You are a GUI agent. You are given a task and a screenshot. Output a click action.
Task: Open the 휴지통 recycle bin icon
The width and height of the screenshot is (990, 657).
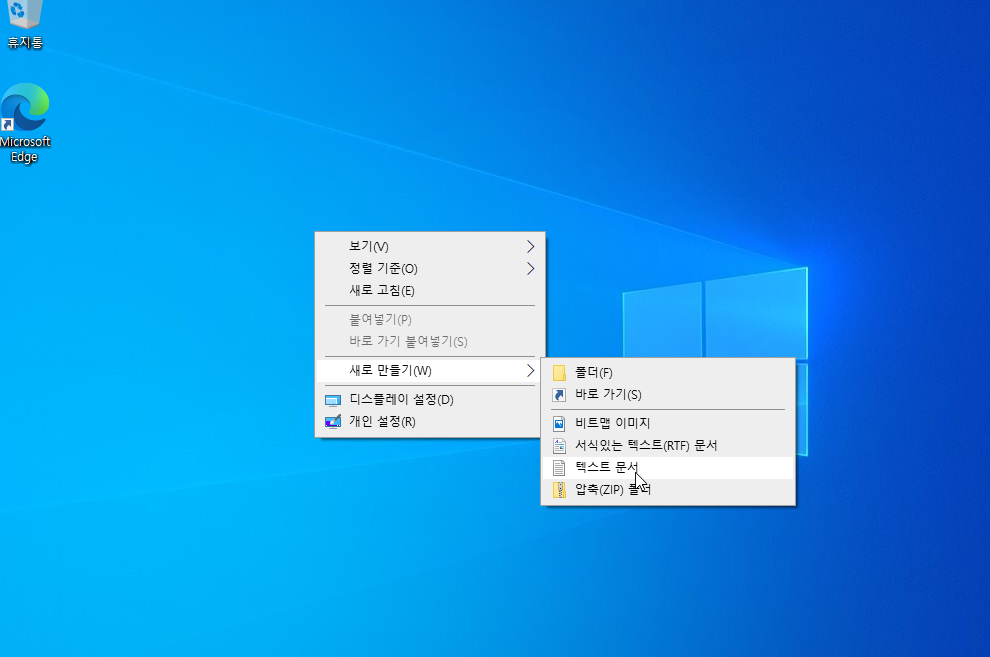click(25, 24)
